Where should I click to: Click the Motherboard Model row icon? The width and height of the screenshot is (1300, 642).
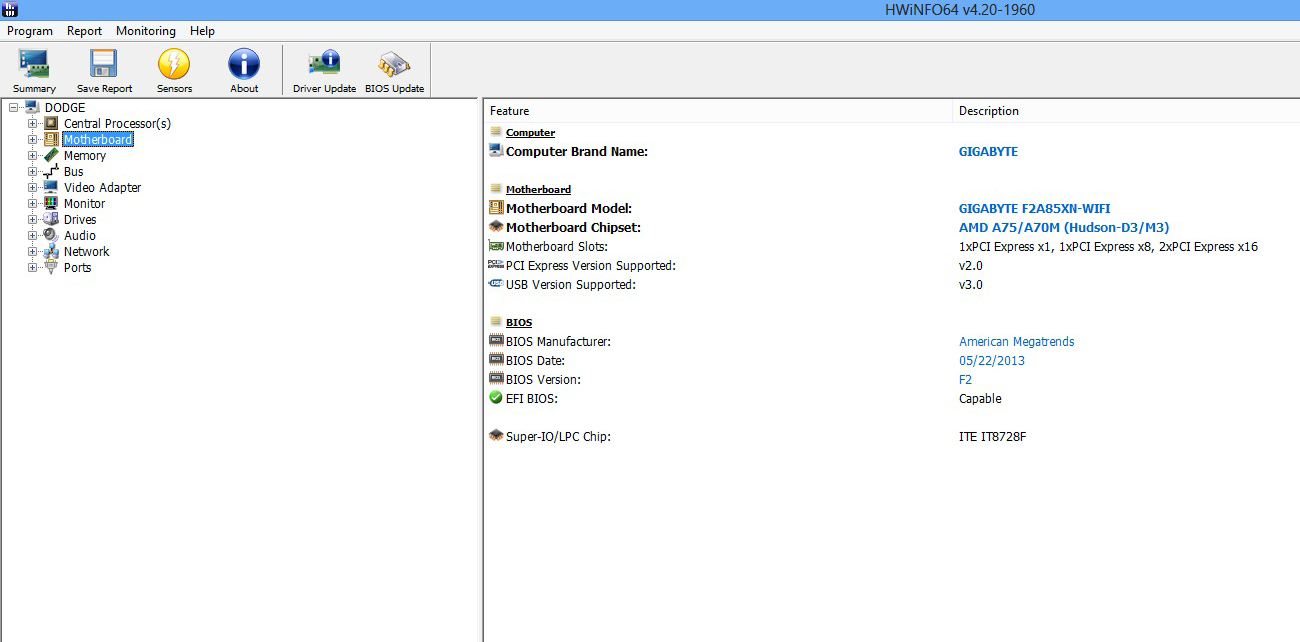click(496, 208)
